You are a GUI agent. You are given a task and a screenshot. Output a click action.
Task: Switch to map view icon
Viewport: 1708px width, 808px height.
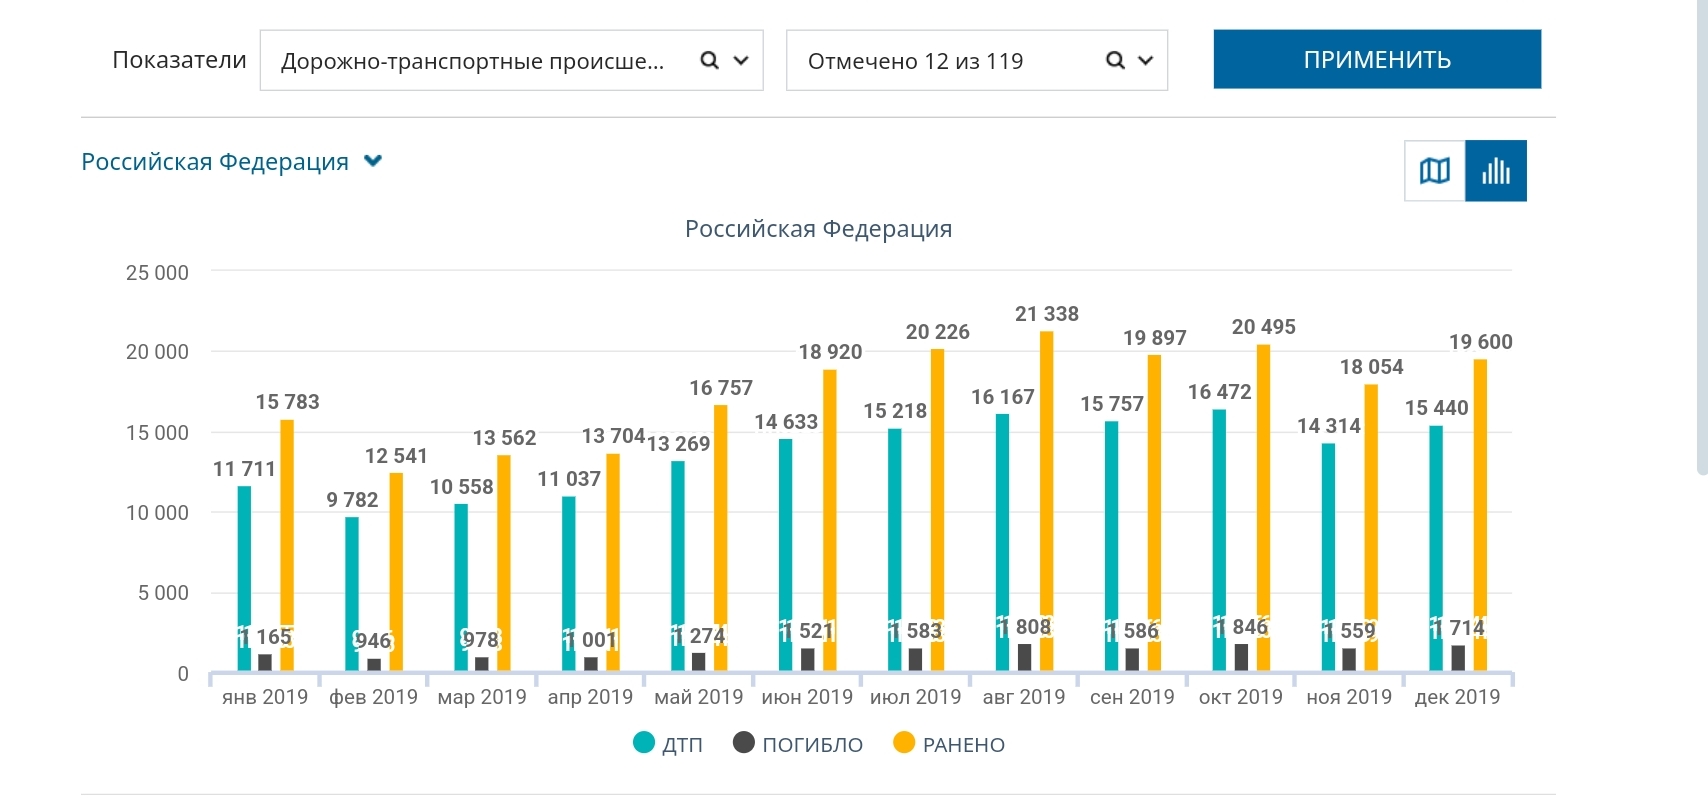(x=1434, y=171)
